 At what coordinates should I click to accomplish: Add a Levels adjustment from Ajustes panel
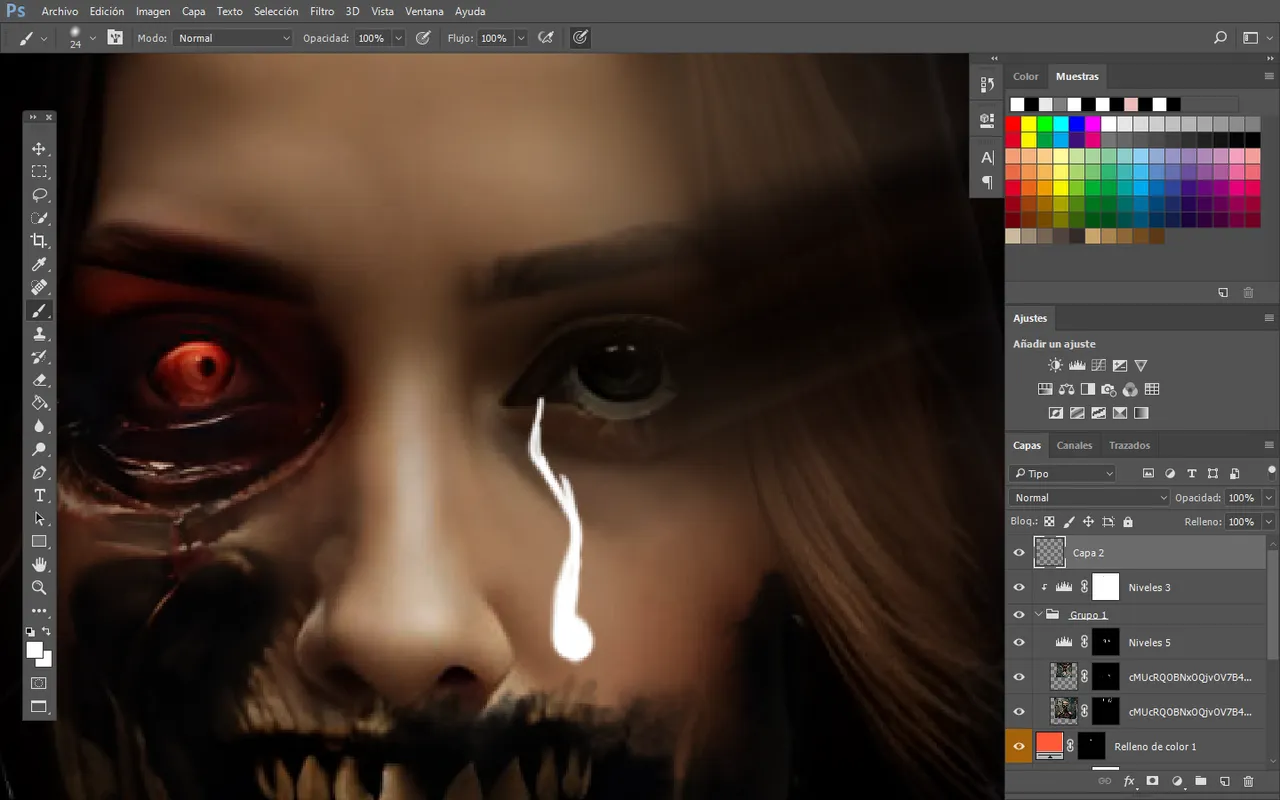1077,366
